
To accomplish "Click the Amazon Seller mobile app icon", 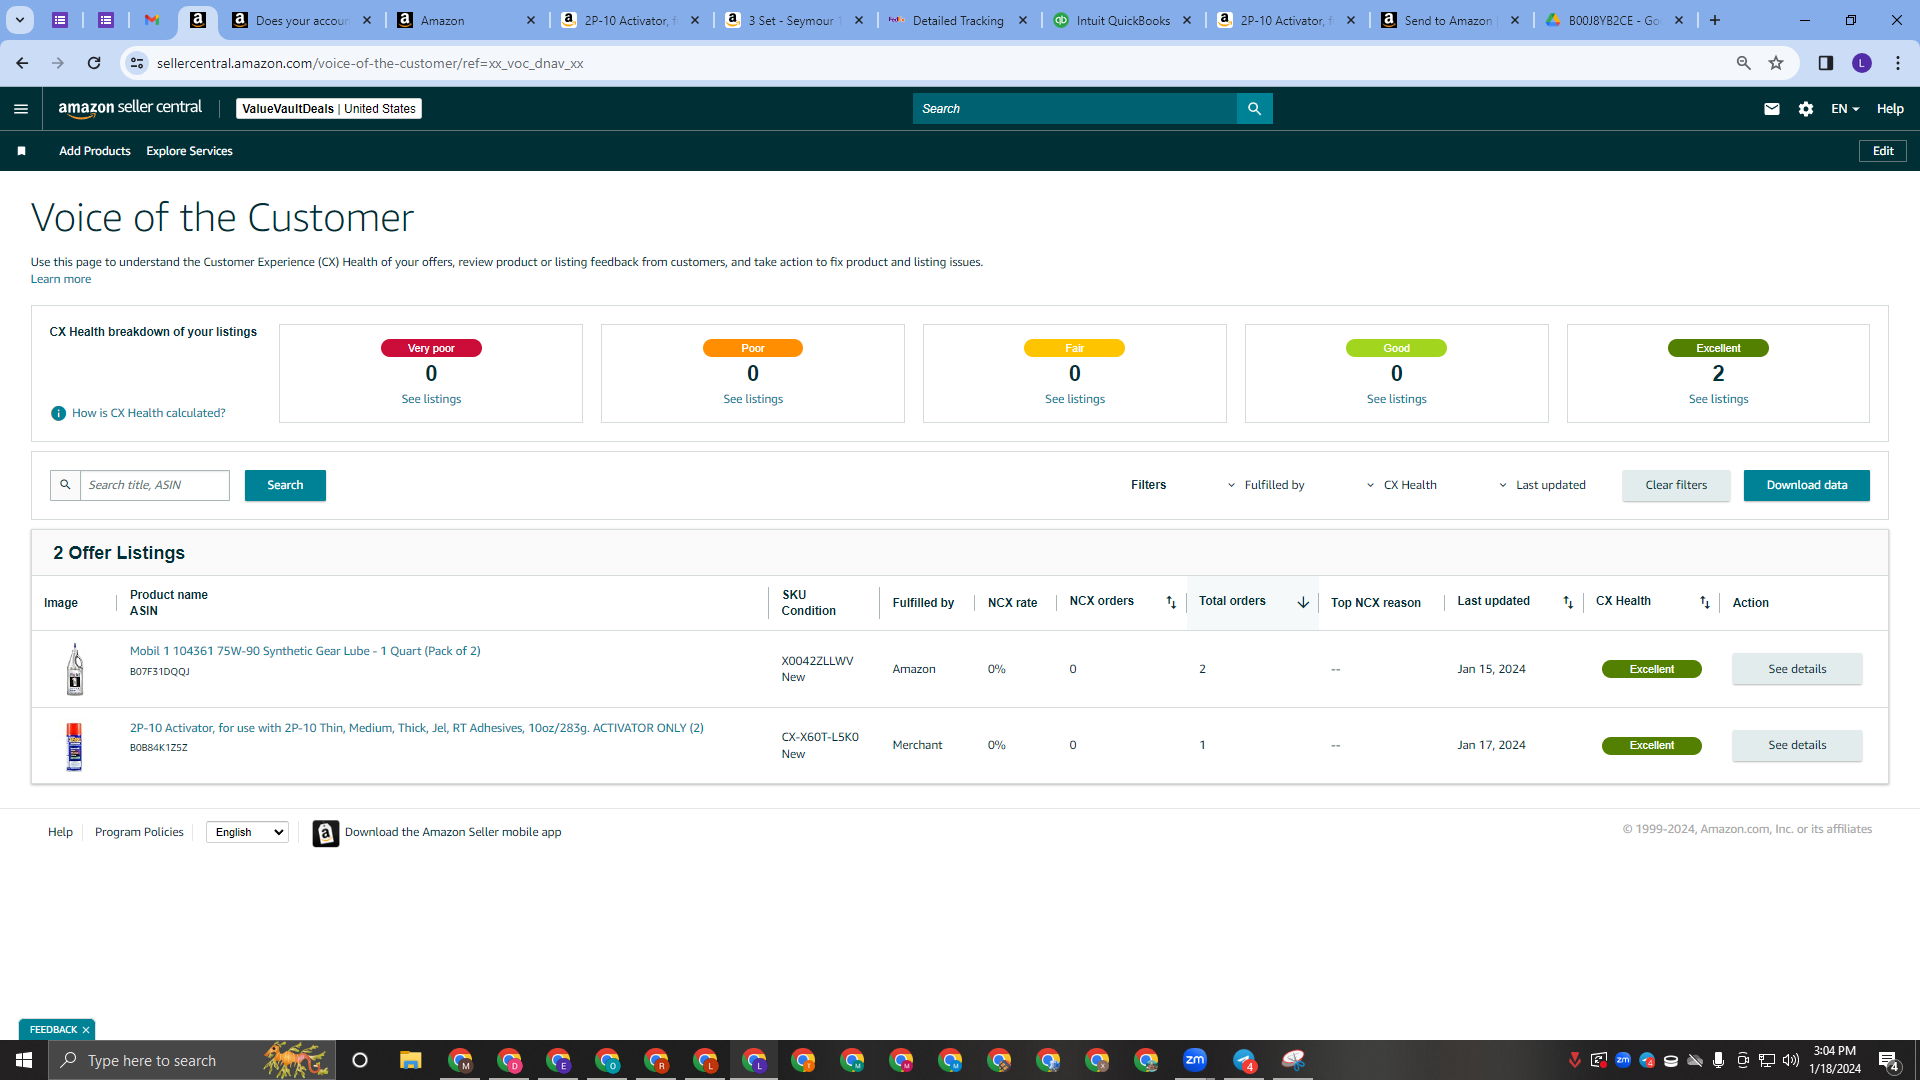I will 325,833.
